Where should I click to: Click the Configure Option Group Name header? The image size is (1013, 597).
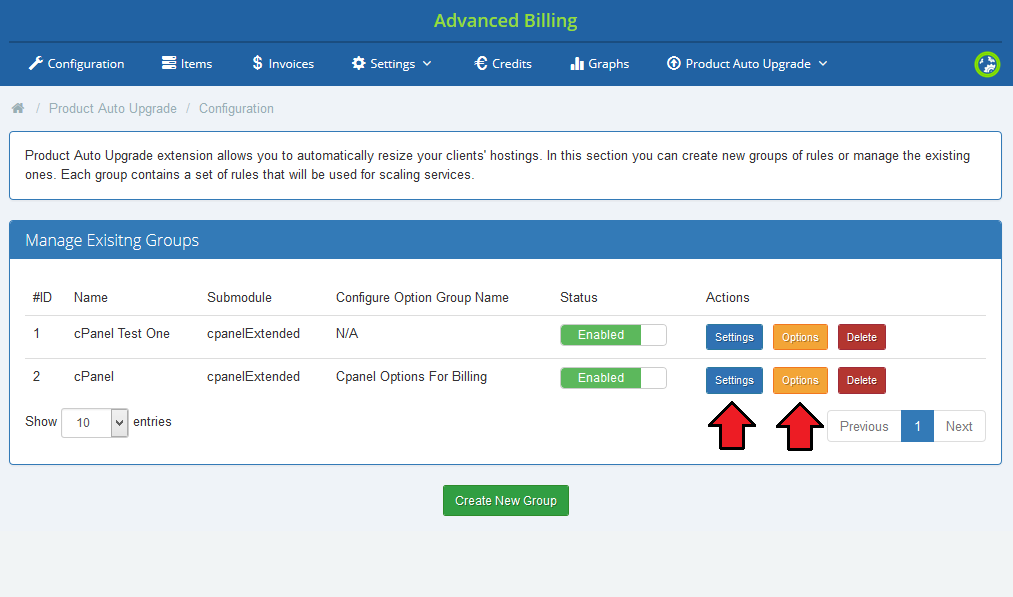click(422, 297)
